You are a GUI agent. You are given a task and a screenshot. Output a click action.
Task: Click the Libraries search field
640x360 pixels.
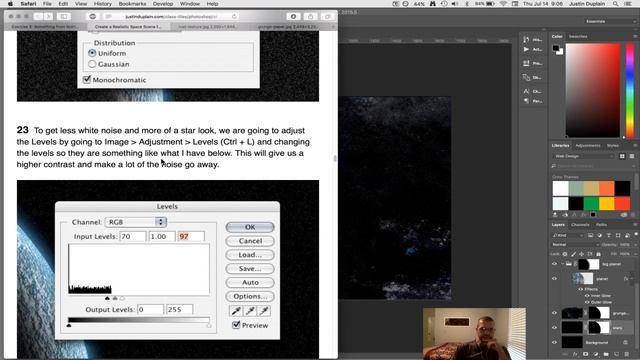click(x=593, y=166)
